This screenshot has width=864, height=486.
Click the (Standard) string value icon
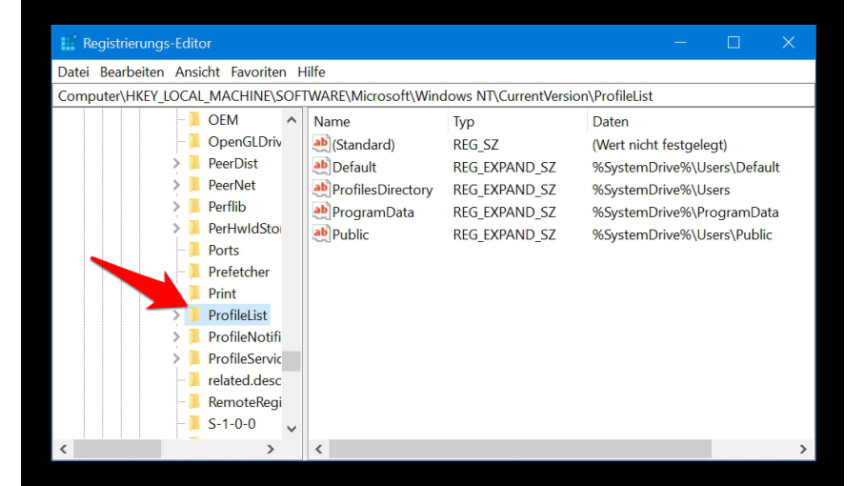[x=321, y=144]
